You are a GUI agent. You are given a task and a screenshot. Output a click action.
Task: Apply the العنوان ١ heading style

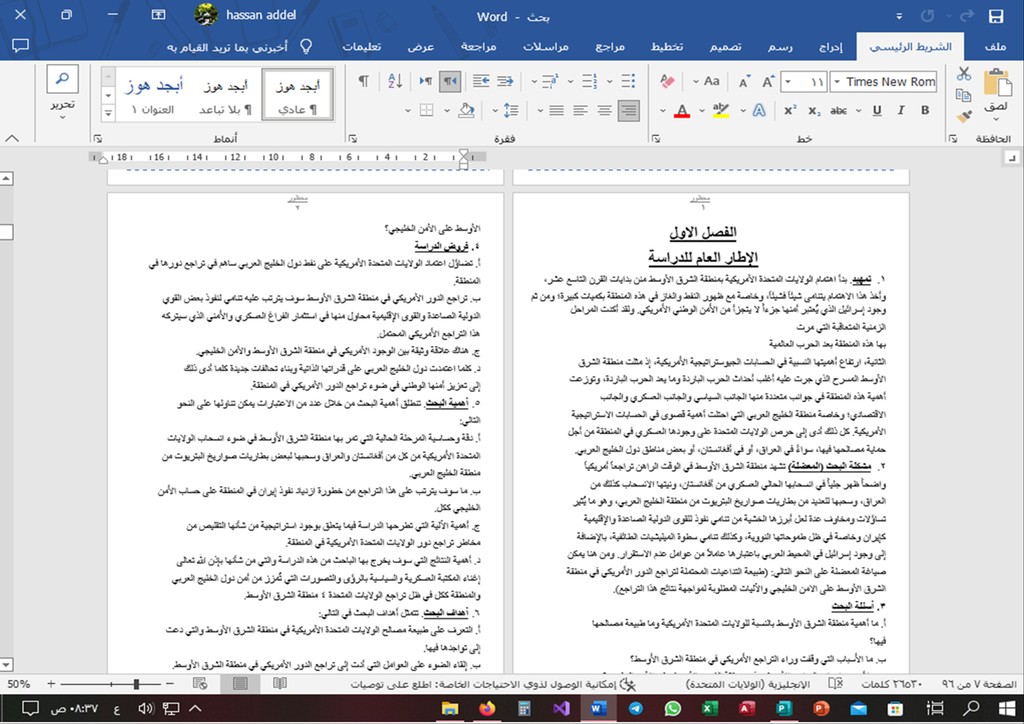tap(153, 95)
